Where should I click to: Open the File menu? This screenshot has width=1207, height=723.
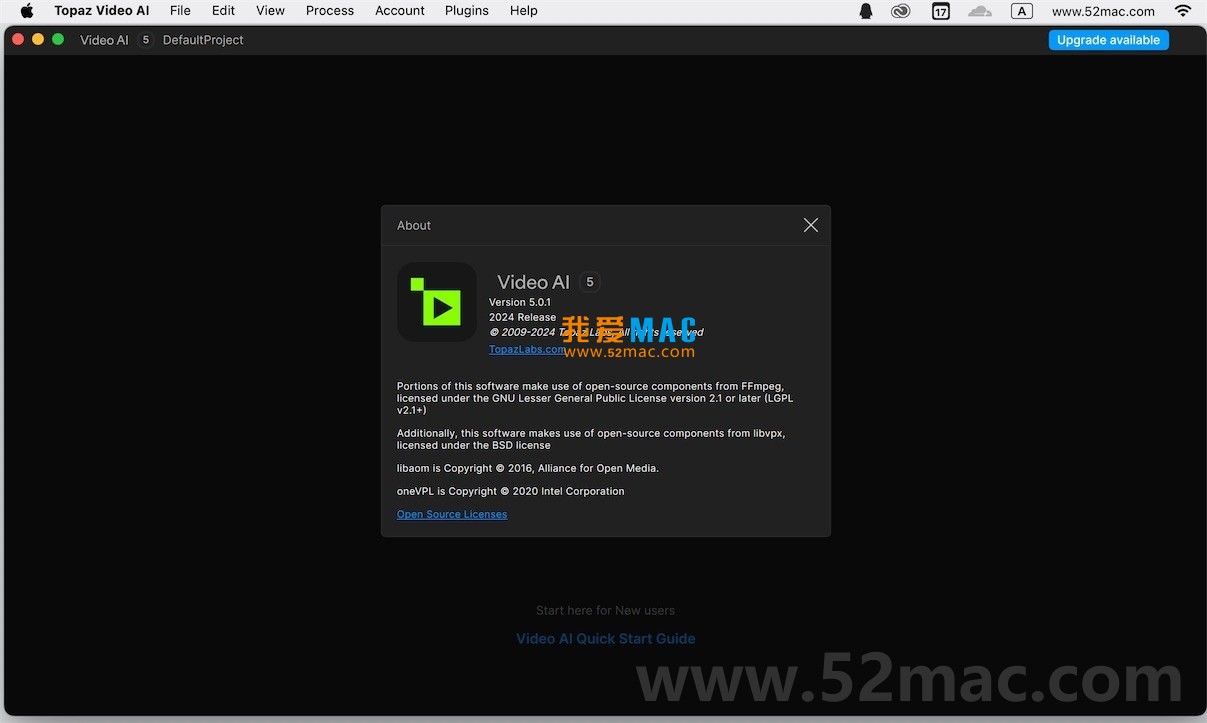pos(180,11)
